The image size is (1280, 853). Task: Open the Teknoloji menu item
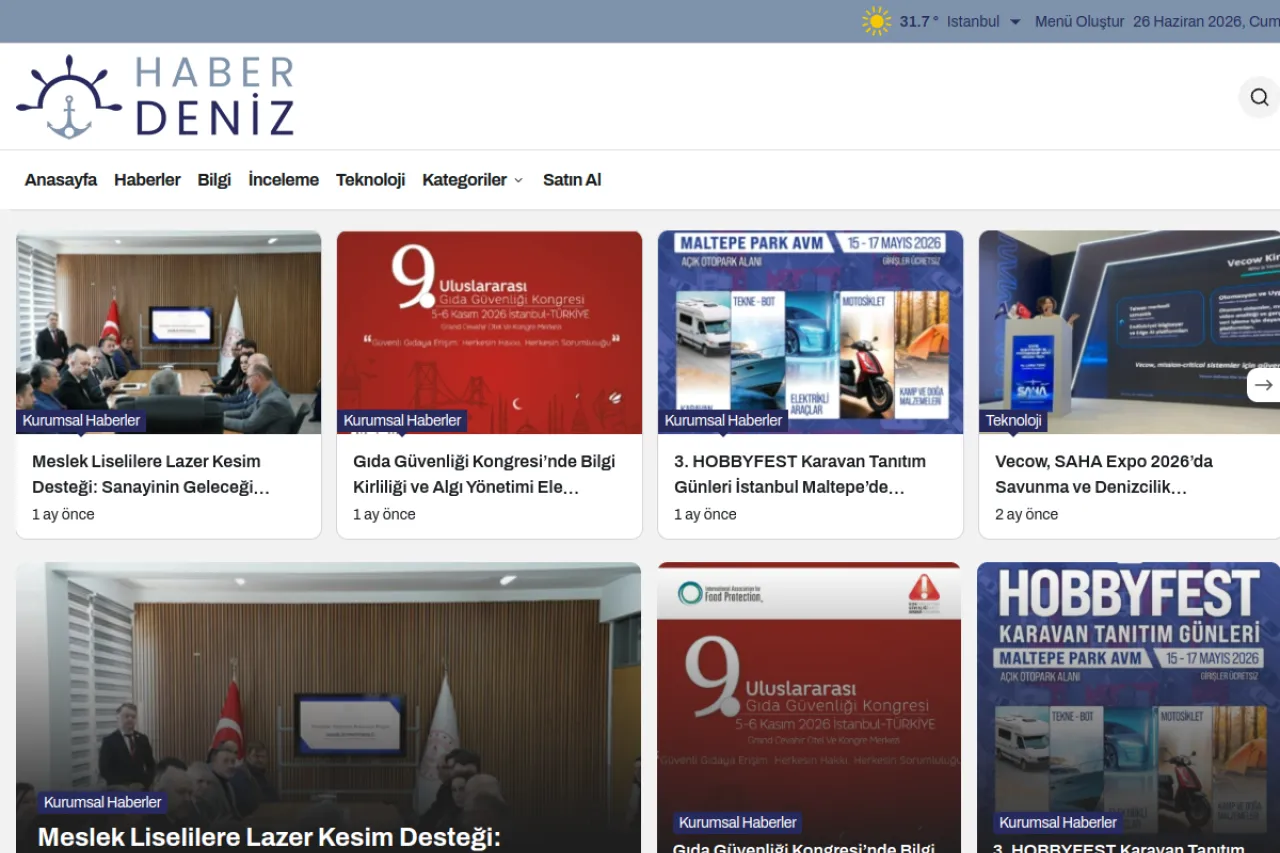(x=370, y=180)
